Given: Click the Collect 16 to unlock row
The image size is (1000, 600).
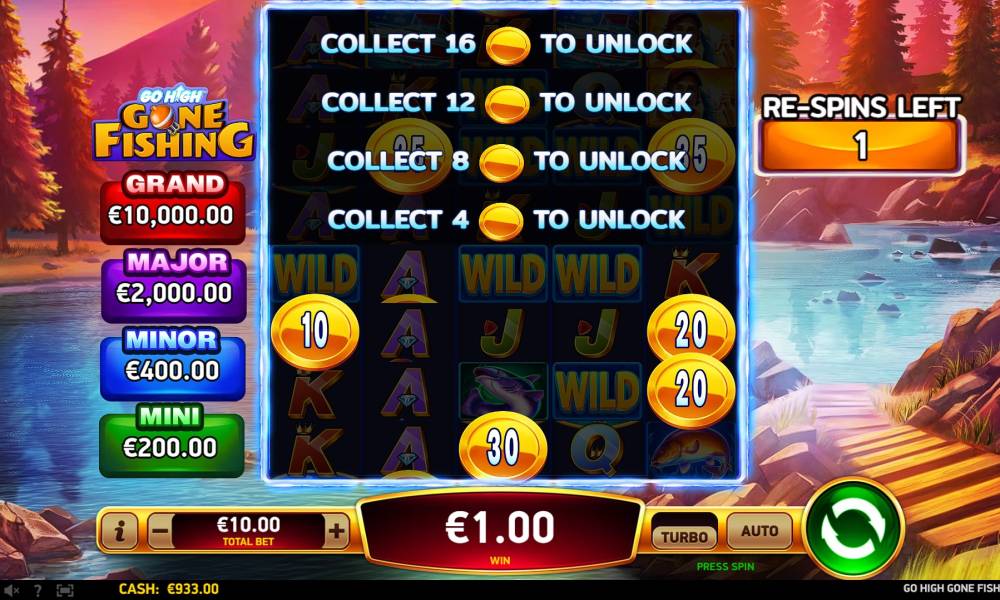Looking at the screenshot, I should [x=506, y=44].
